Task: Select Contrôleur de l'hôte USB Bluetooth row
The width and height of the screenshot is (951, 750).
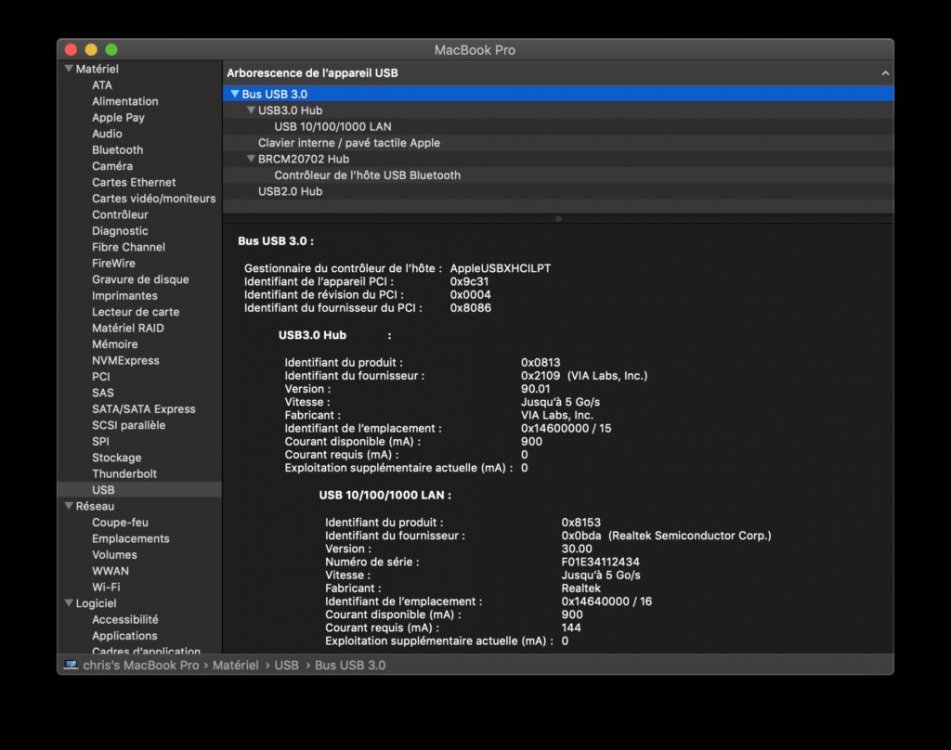Action: [558, 175]
